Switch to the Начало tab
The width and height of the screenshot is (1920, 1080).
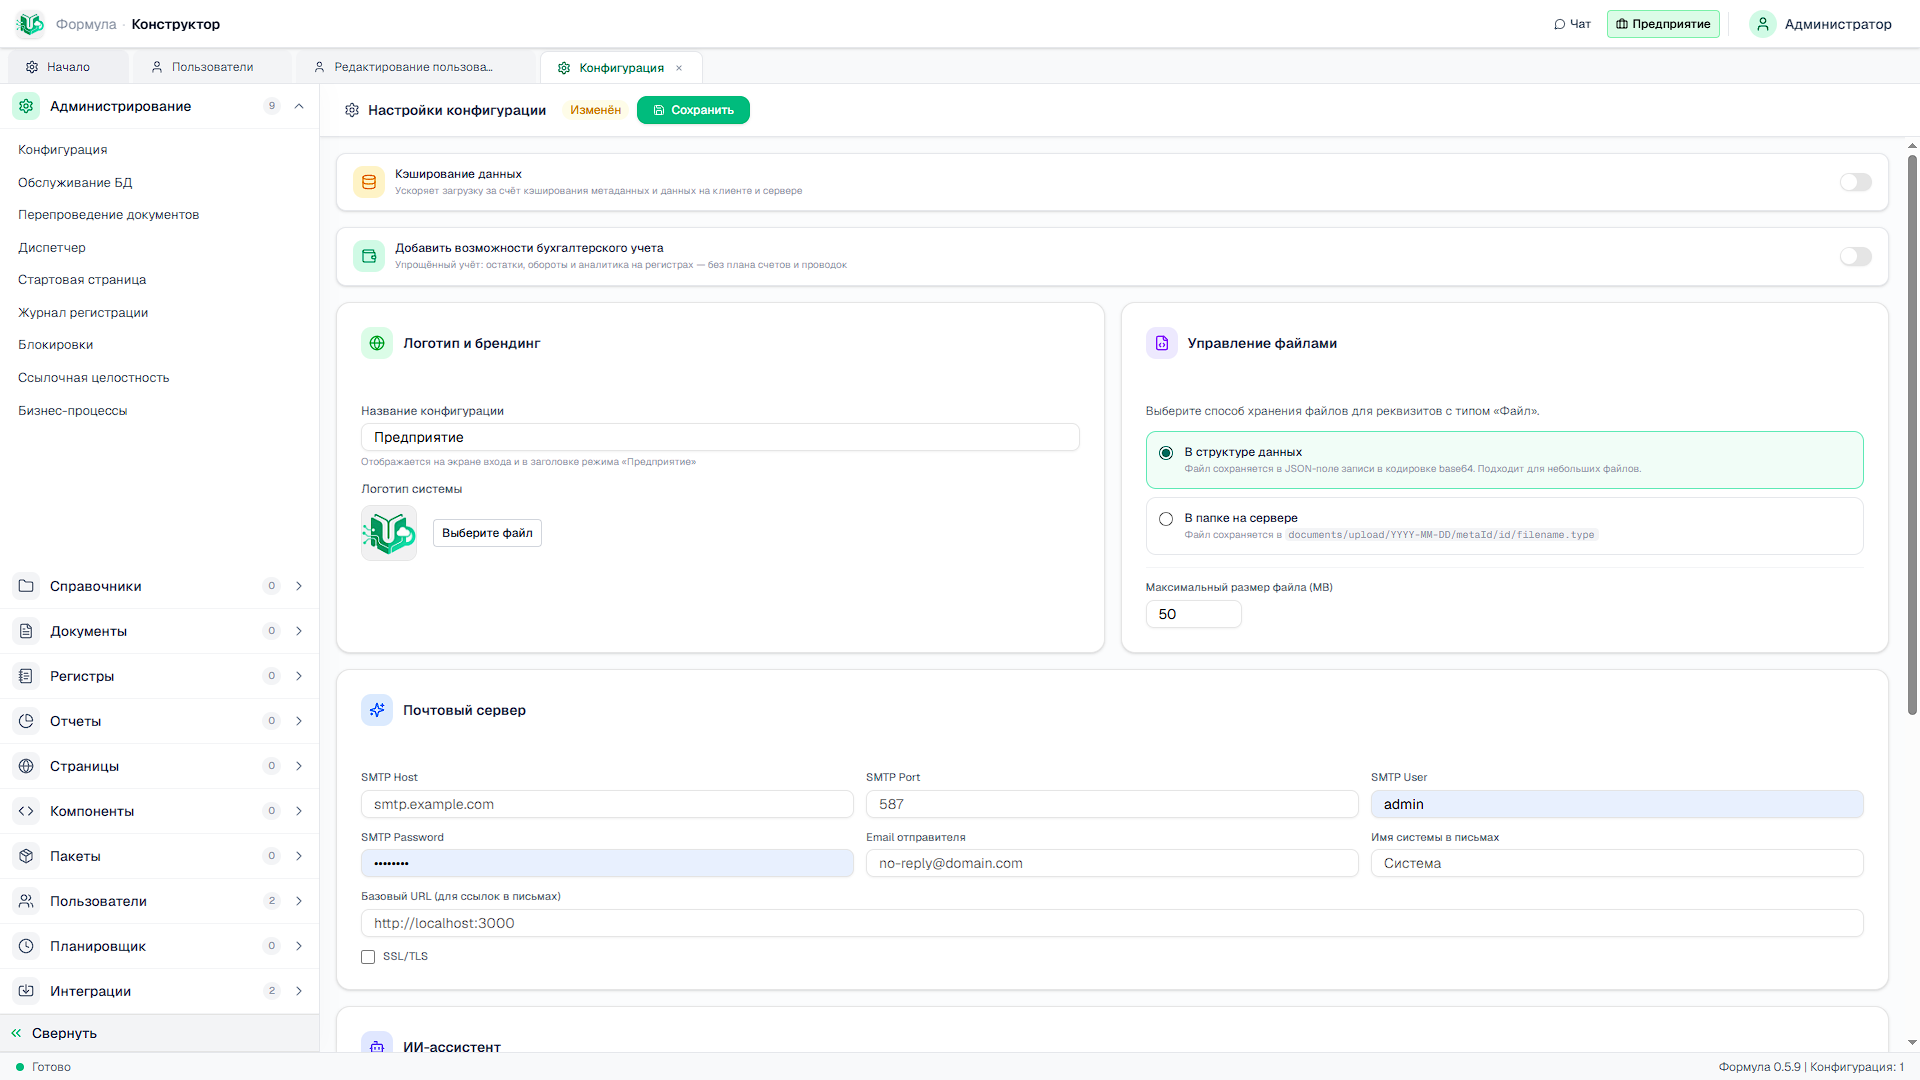point(68,67)
